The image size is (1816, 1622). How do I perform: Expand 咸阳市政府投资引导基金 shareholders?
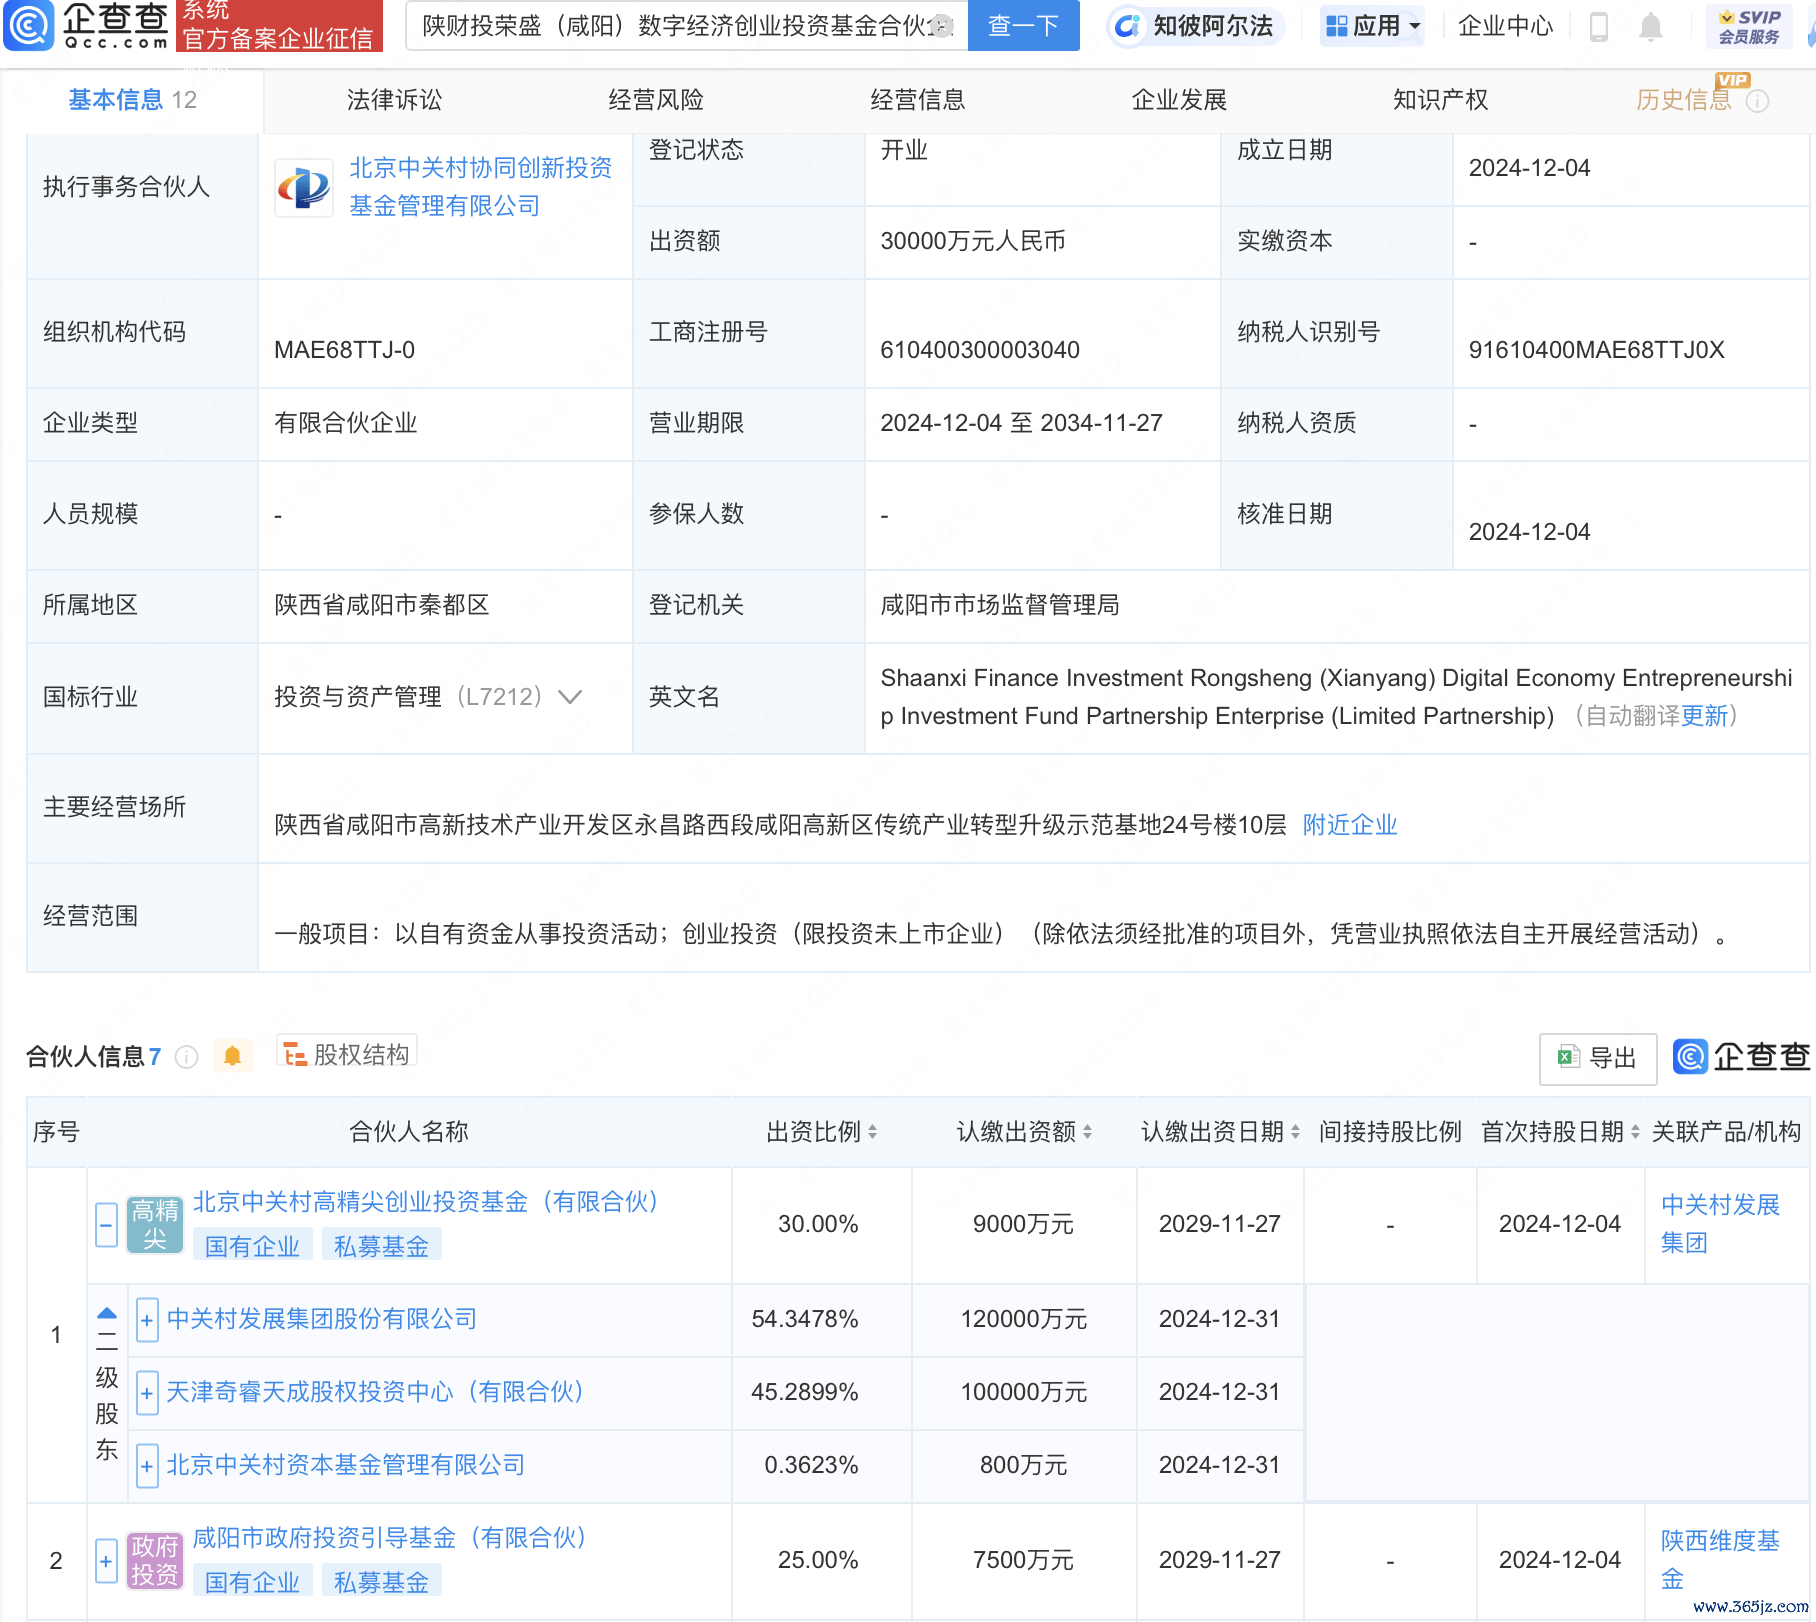point(106,1561)
